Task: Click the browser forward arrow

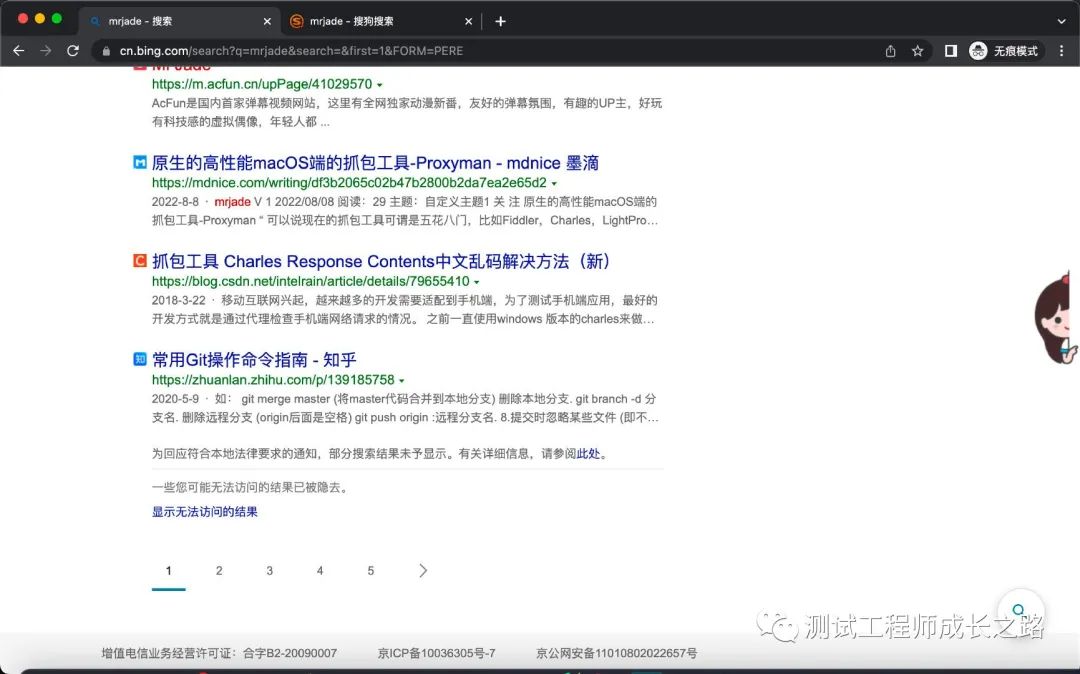Action: tap(45, 51)
